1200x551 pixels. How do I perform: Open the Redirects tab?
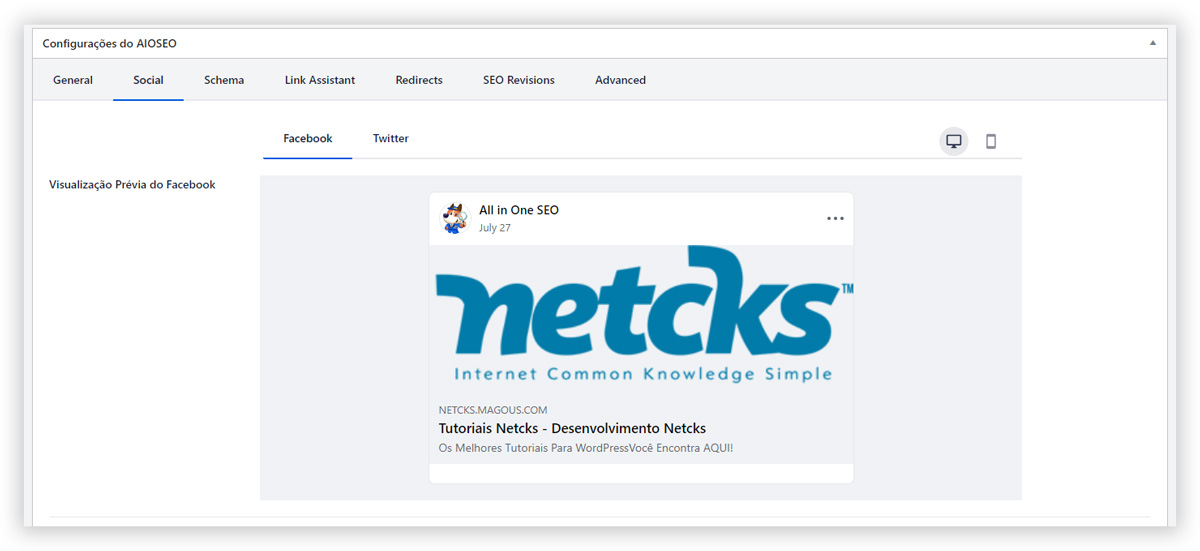[x=419, y=80]
